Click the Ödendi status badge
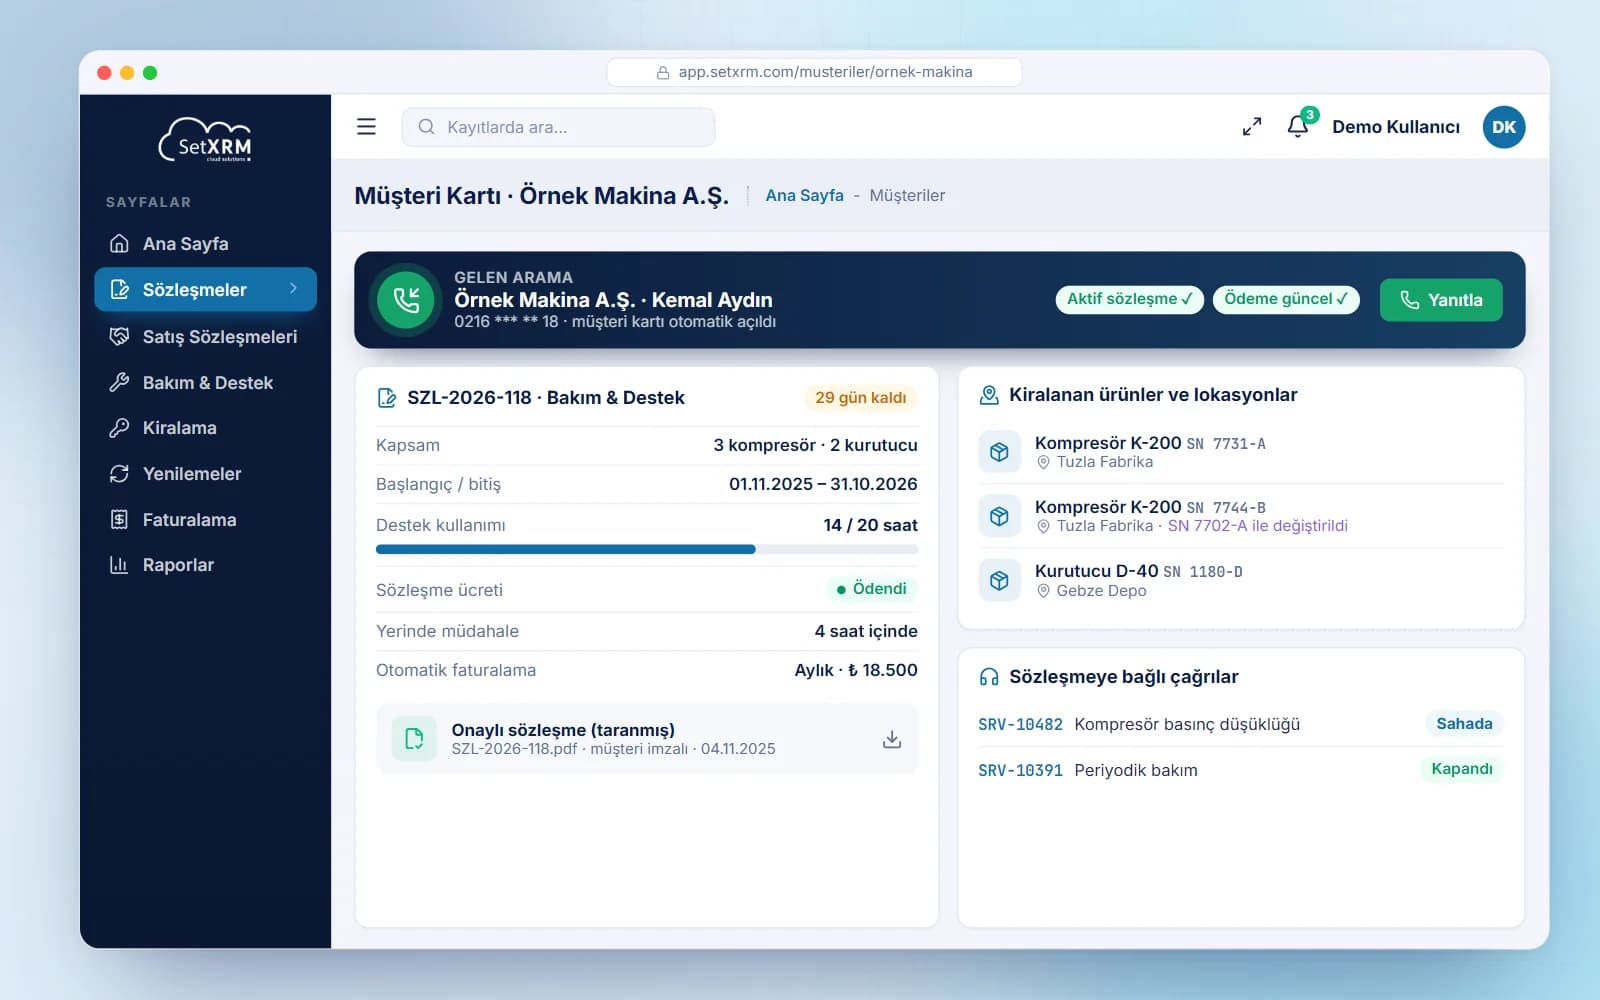Viewport: 1600px width, 1000px height. (x=871, y=589)
